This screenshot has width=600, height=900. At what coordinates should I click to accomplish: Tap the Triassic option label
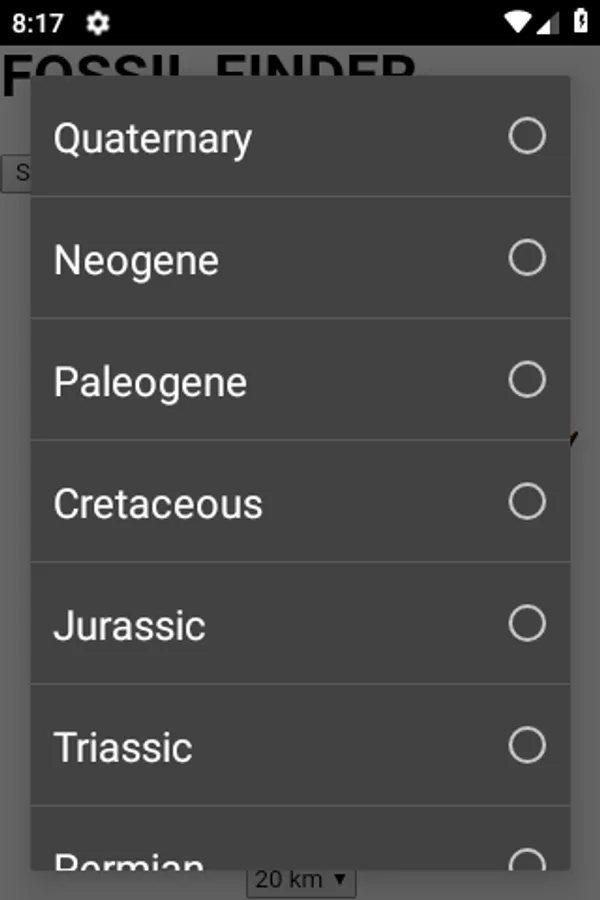tap(123, 748)
